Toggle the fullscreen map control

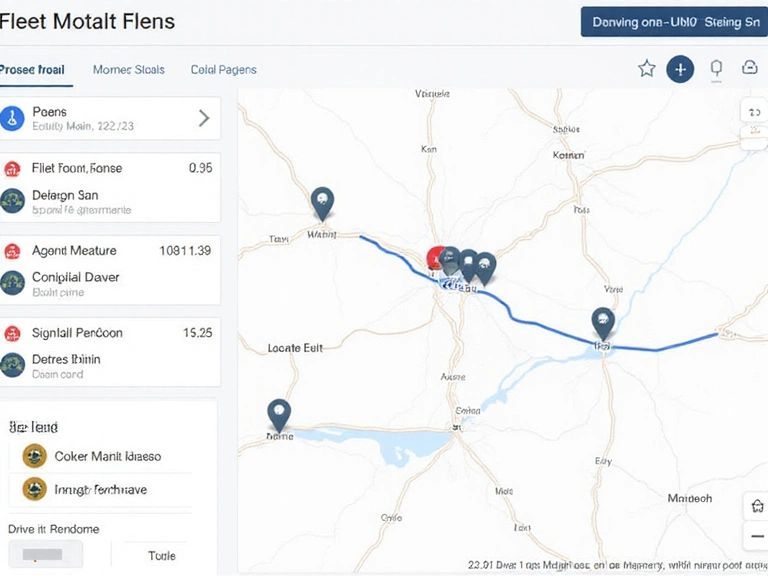point(753,113)
